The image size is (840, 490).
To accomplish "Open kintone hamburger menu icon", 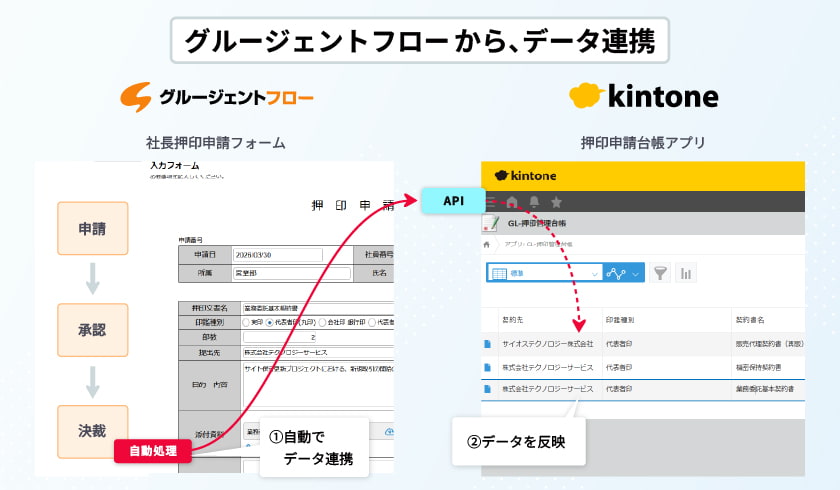I will pyautogui.click(x=491, y=202).
